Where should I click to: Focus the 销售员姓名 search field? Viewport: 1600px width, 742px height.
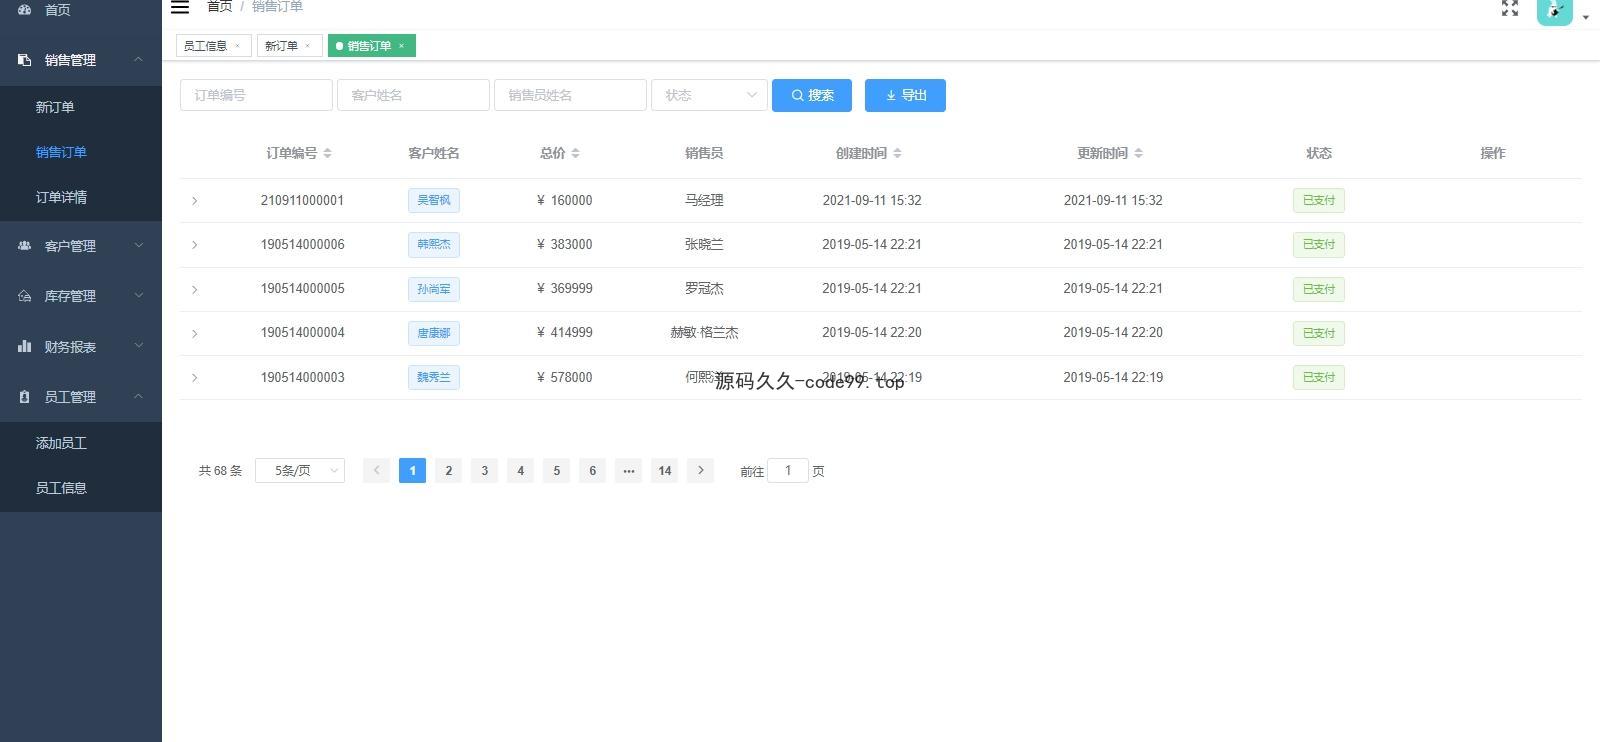click(x=570, y=95)
